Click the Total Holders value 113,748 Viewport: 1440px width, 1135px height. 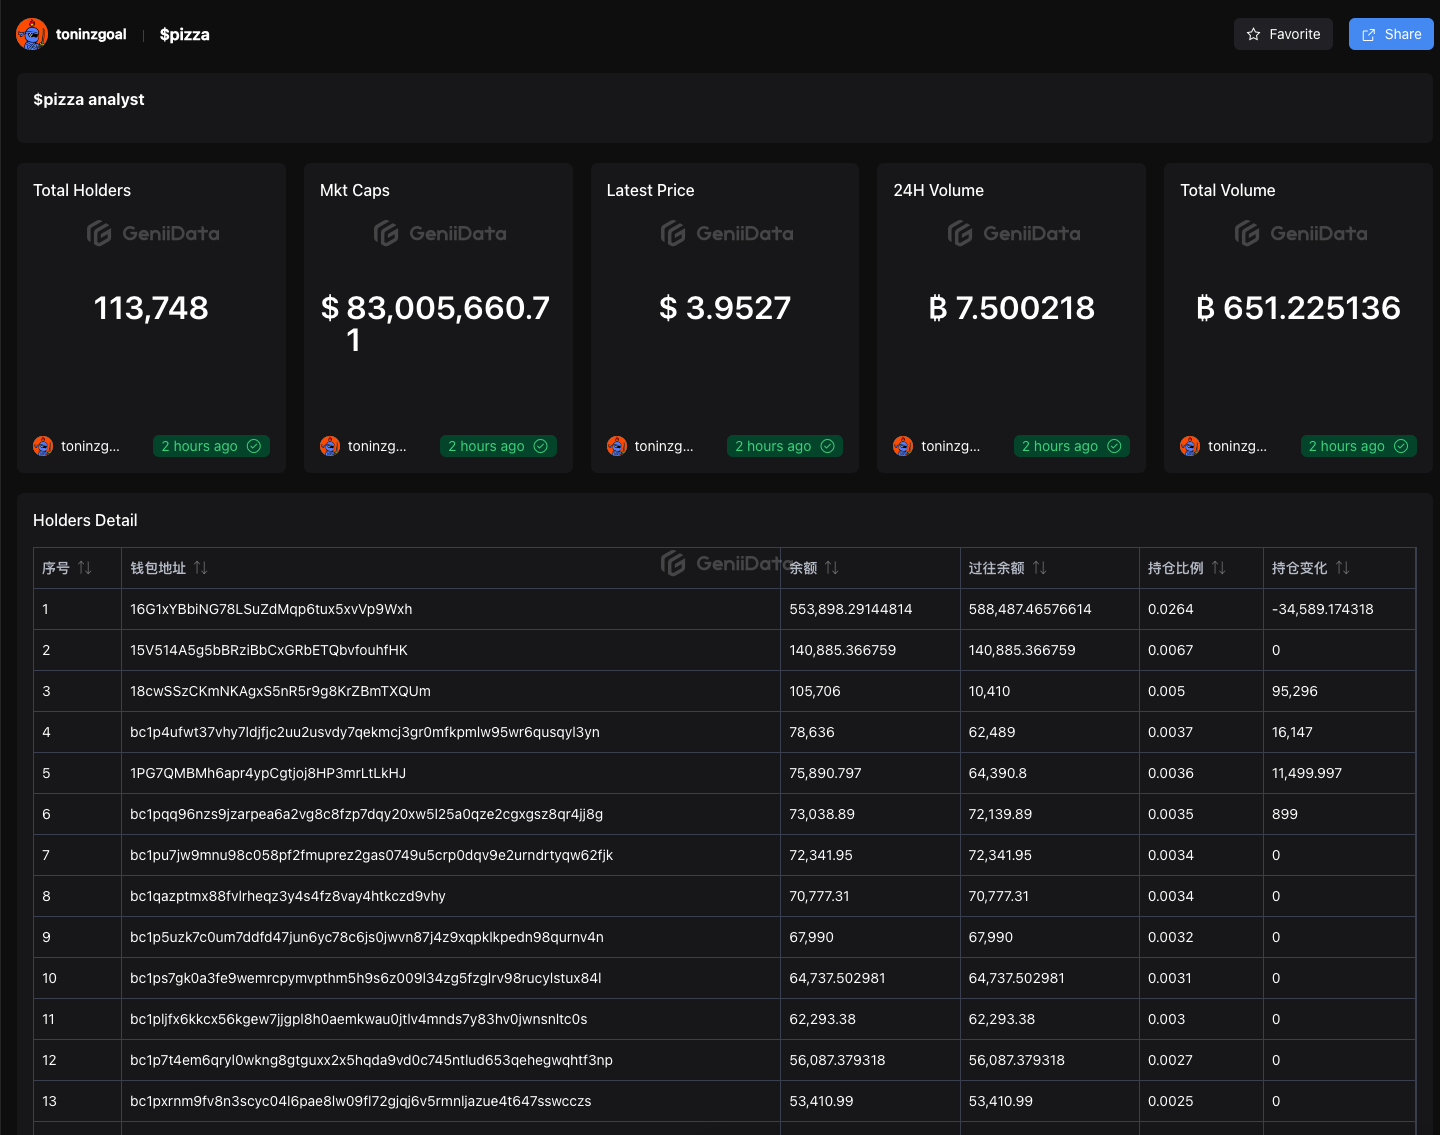click(151, 308)
